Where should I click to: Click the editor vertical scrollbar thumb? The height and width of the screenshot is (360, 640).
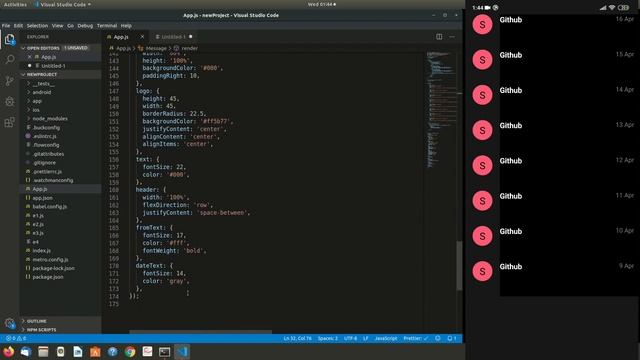coord(459,266)
